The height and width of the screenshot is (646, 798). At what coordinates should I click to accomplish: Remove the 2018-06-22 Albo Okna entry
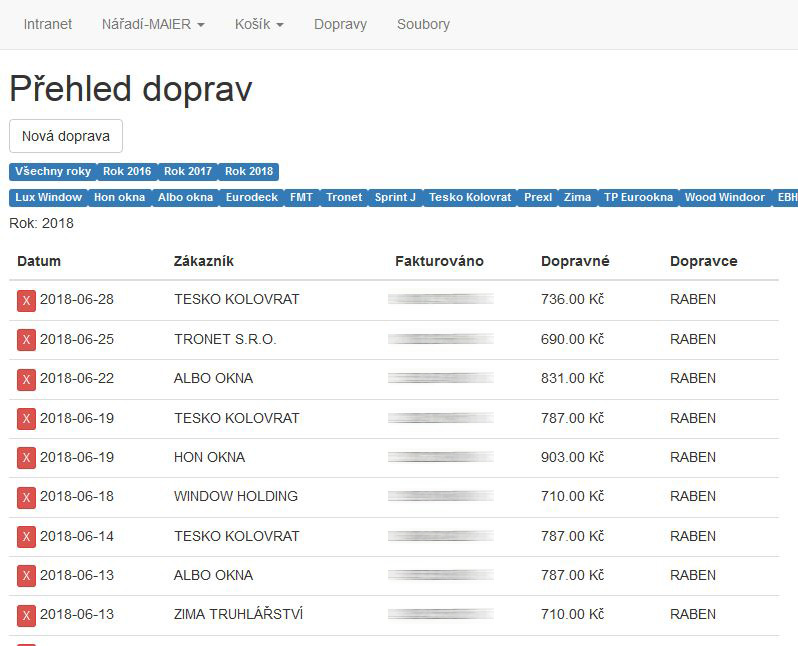(26, 379)
